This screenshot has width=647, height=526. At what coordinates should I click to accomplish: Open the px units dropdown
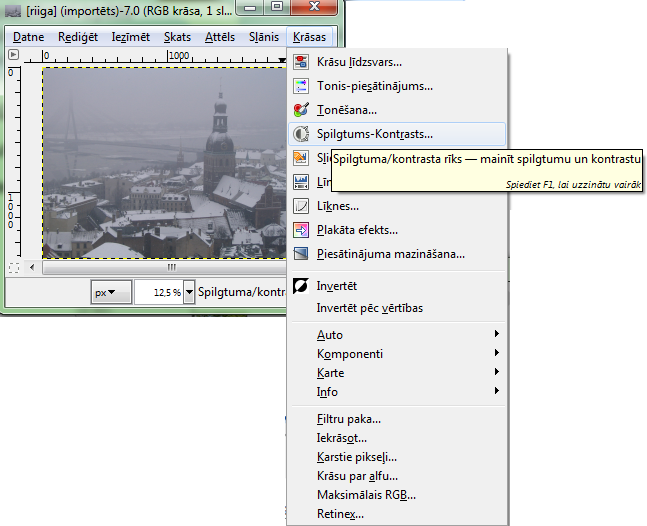pyautogui.click(x=111, y=293)
